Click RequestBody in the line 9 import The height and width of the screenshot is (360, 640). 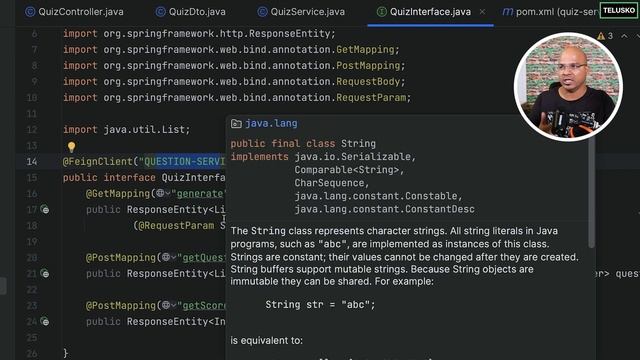tap(368, 82)
